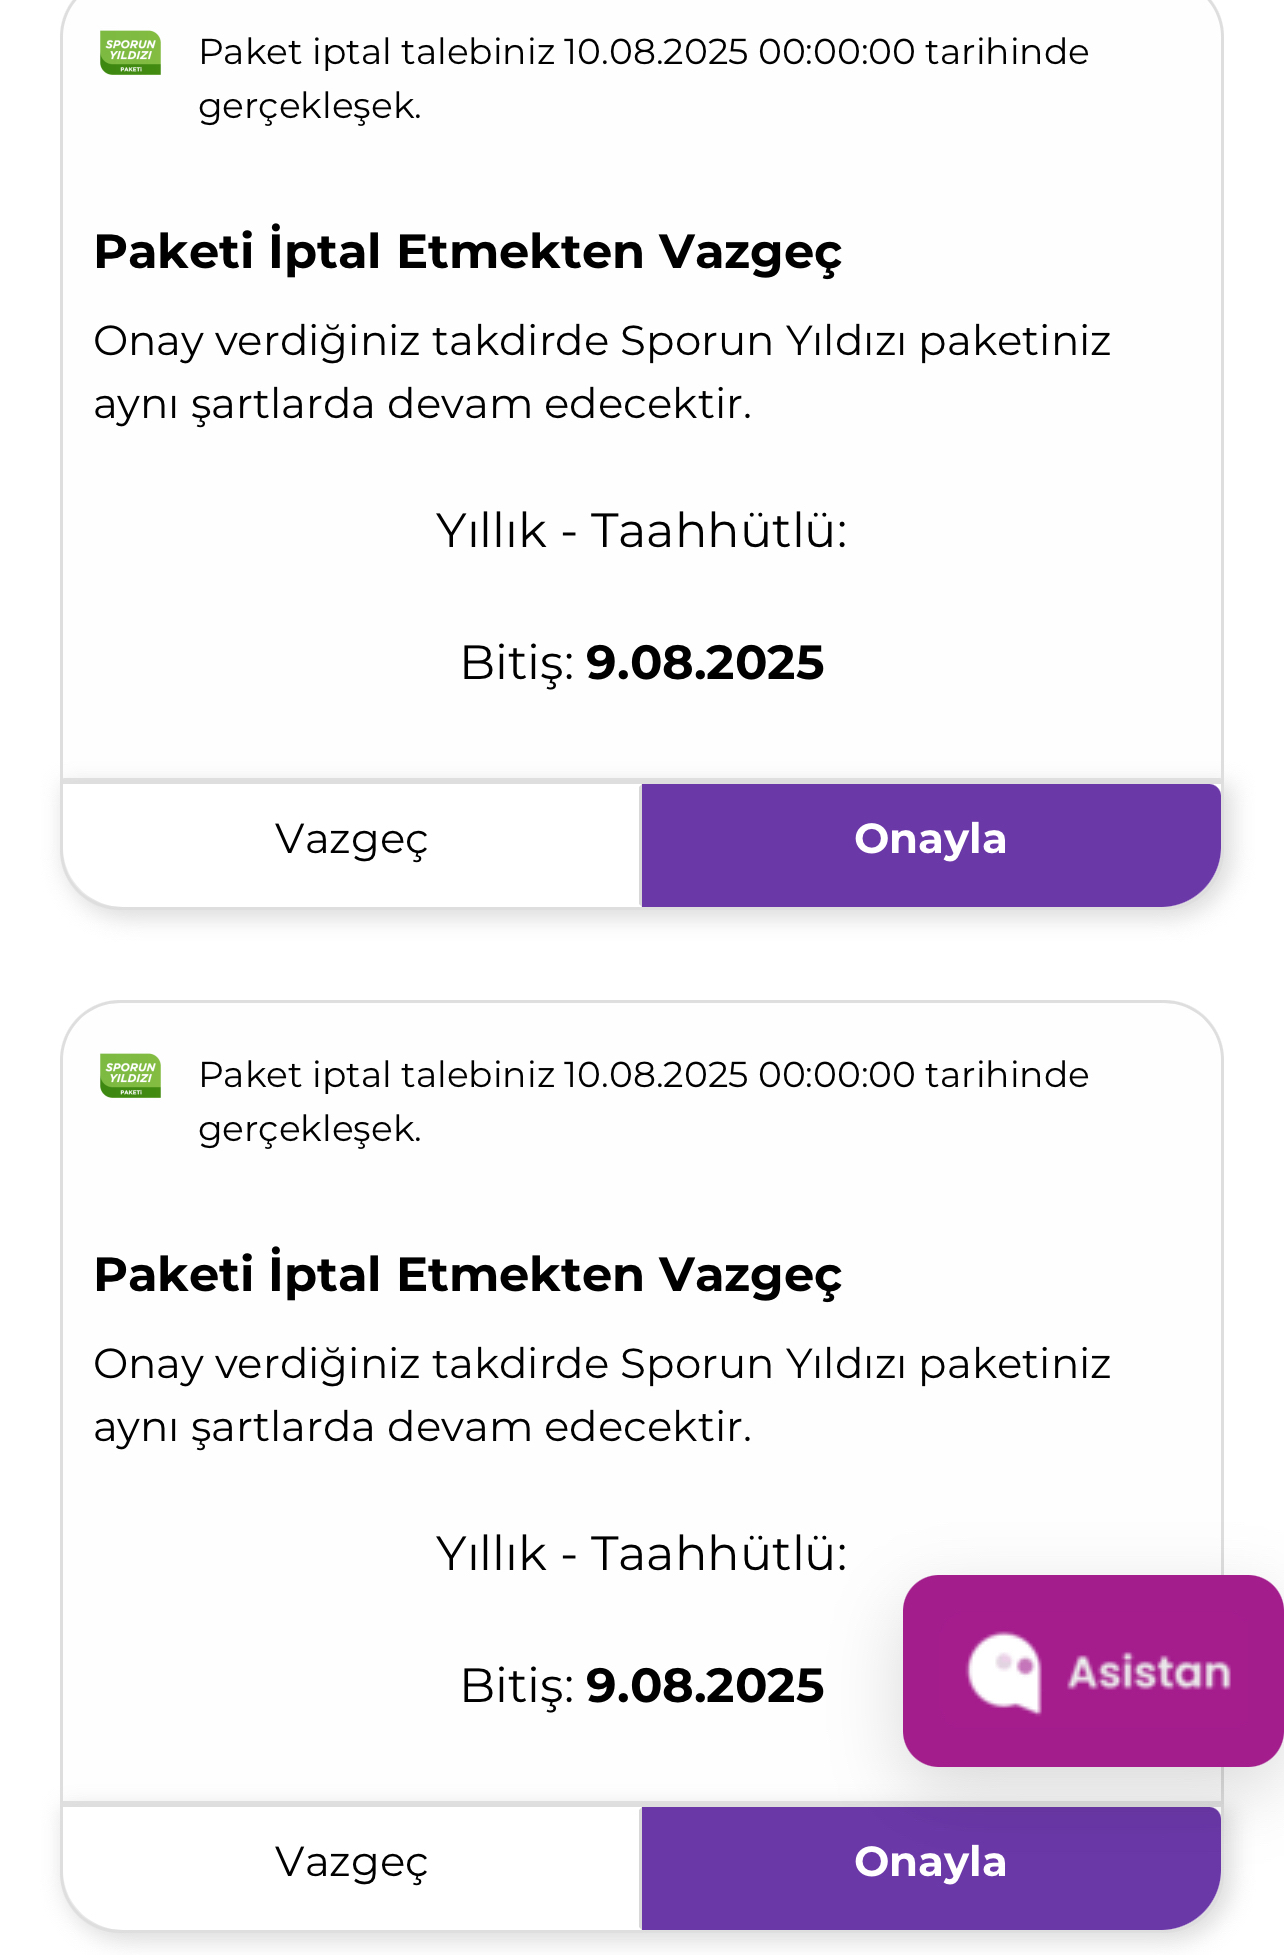Viewport: 1284px width, 1955px height.
Task: Tap the 'Paket iptal talebiniz' notice in first card
Action: tap(643, 78)
